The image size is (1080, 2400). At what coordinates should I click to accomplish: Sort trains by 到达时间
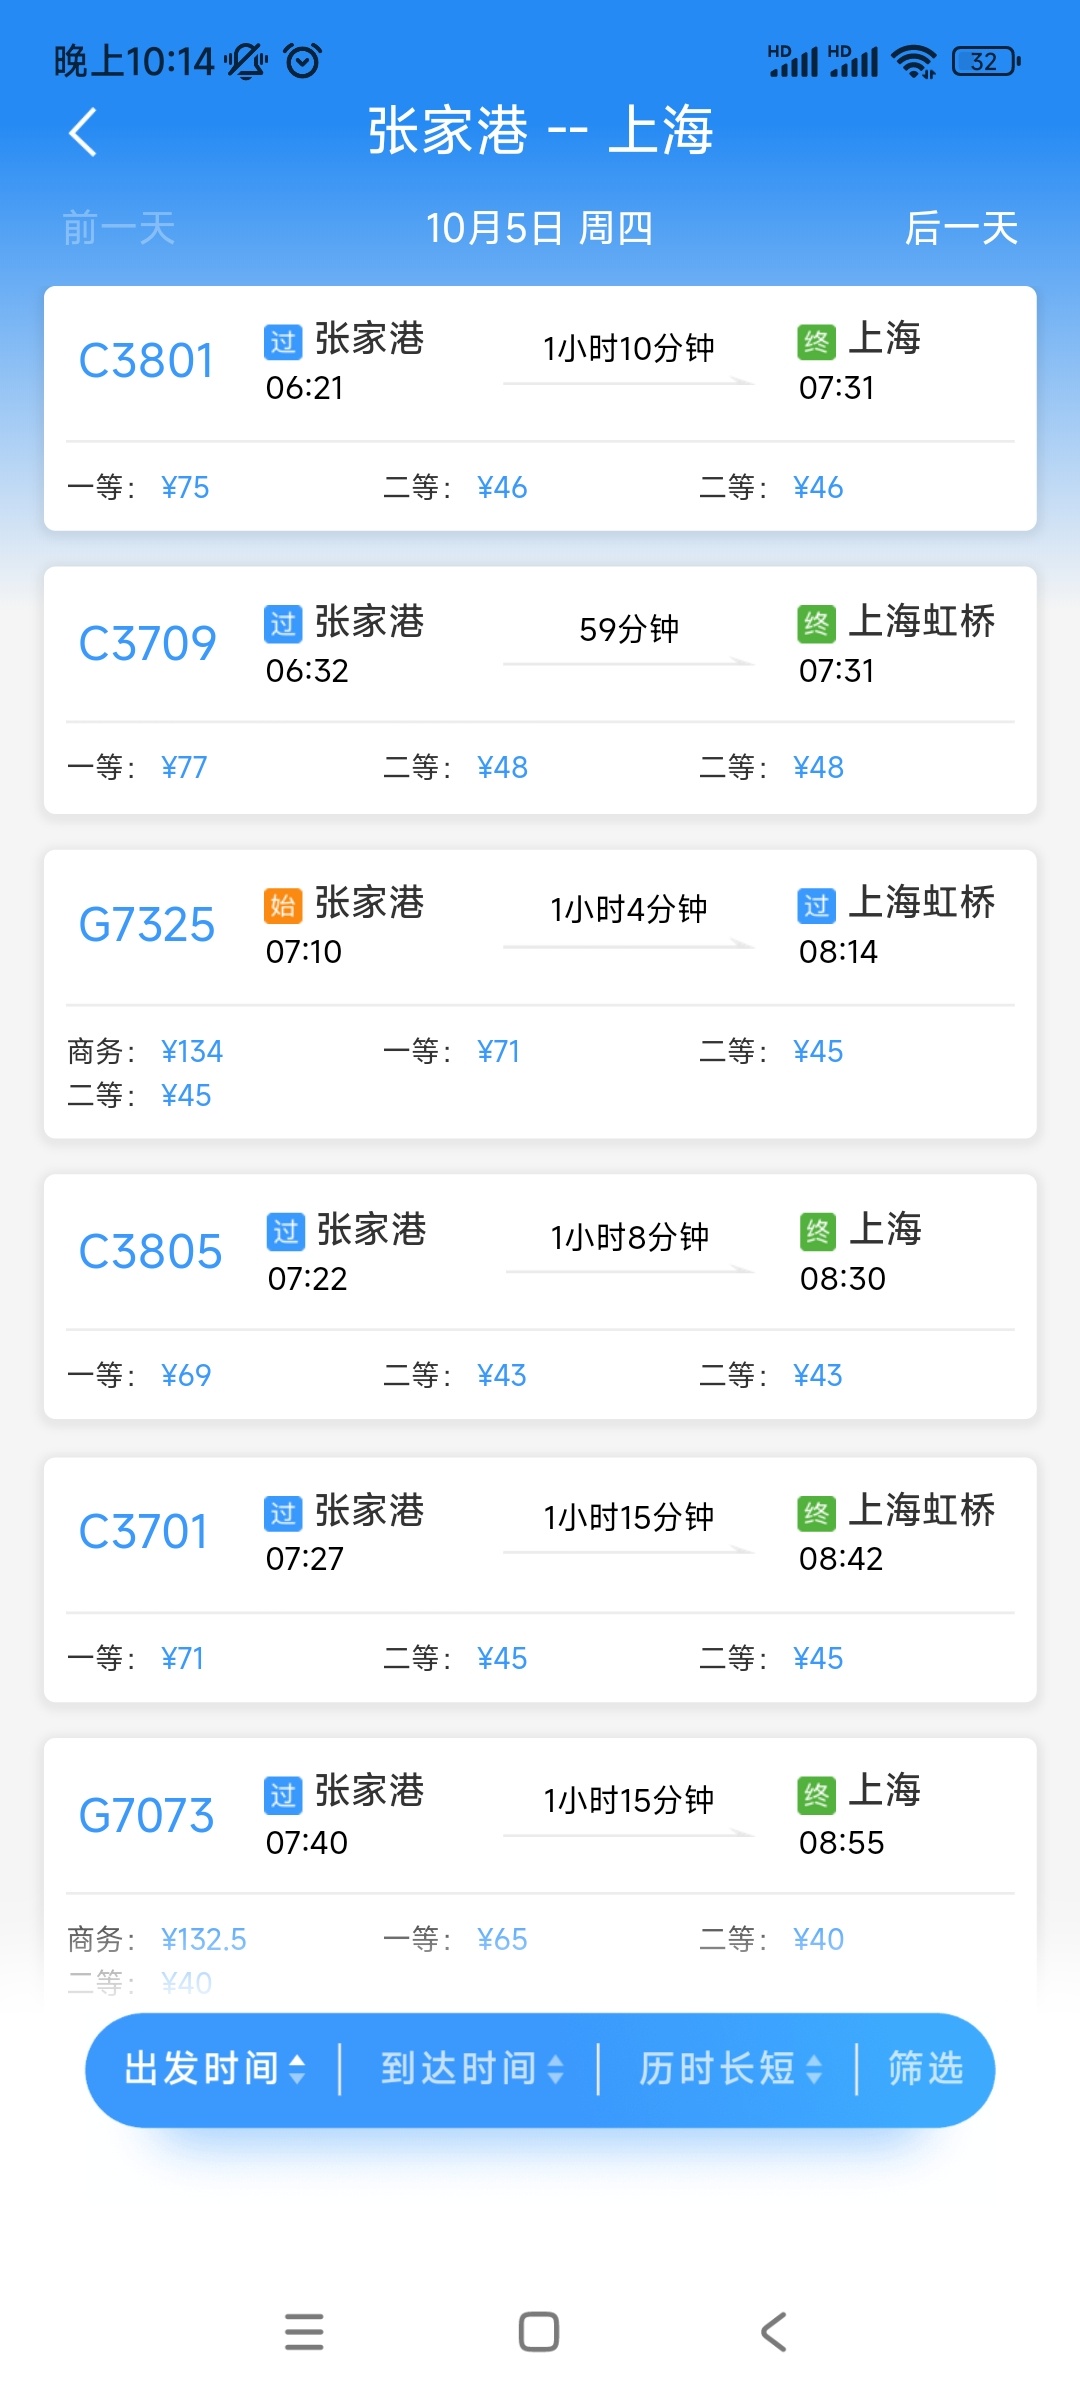[x=471, y=2069]
